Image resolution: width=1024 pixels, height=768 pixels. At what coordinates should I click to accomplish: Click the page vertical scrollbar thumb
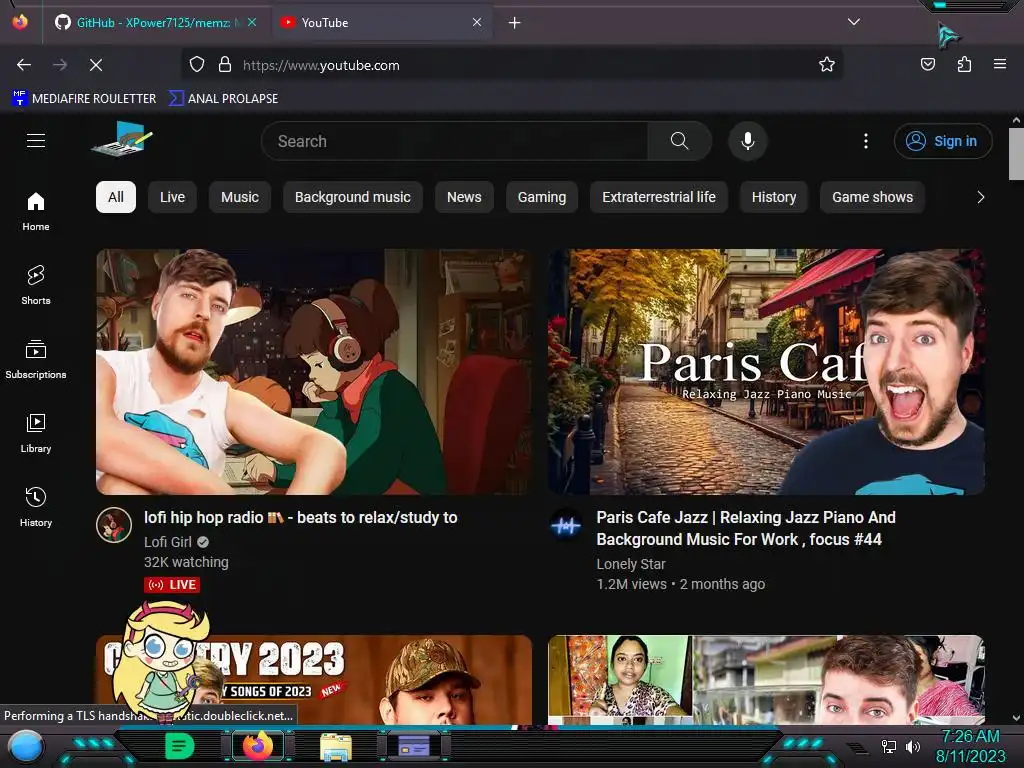1016,154
